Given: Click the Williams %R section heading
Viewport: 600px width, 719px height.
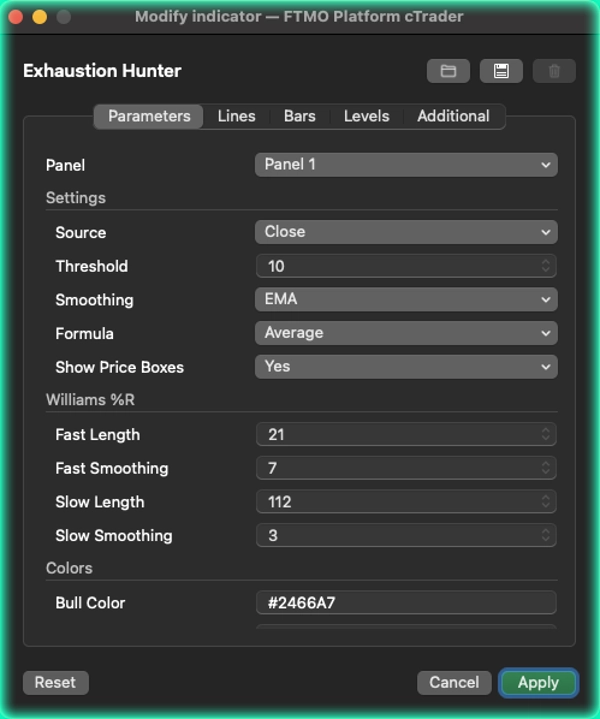Looking at the screenshot, I should (x=90, y=400).
